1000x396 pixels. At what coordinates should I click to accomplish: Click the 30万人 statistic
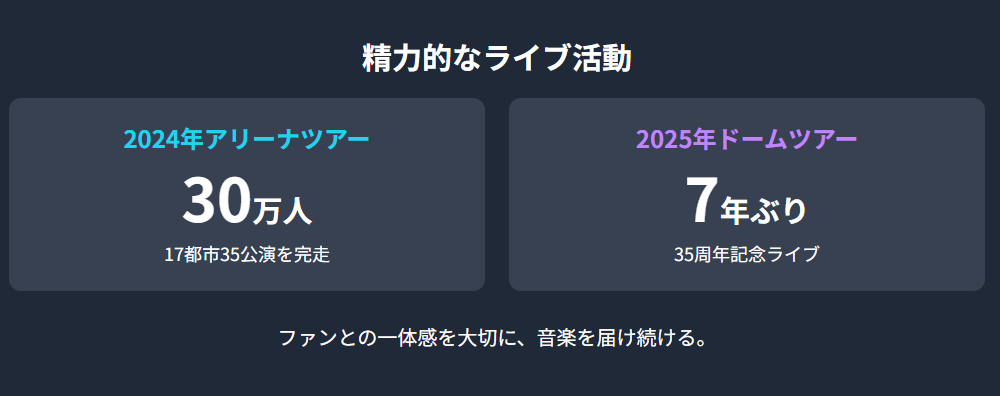247,201
